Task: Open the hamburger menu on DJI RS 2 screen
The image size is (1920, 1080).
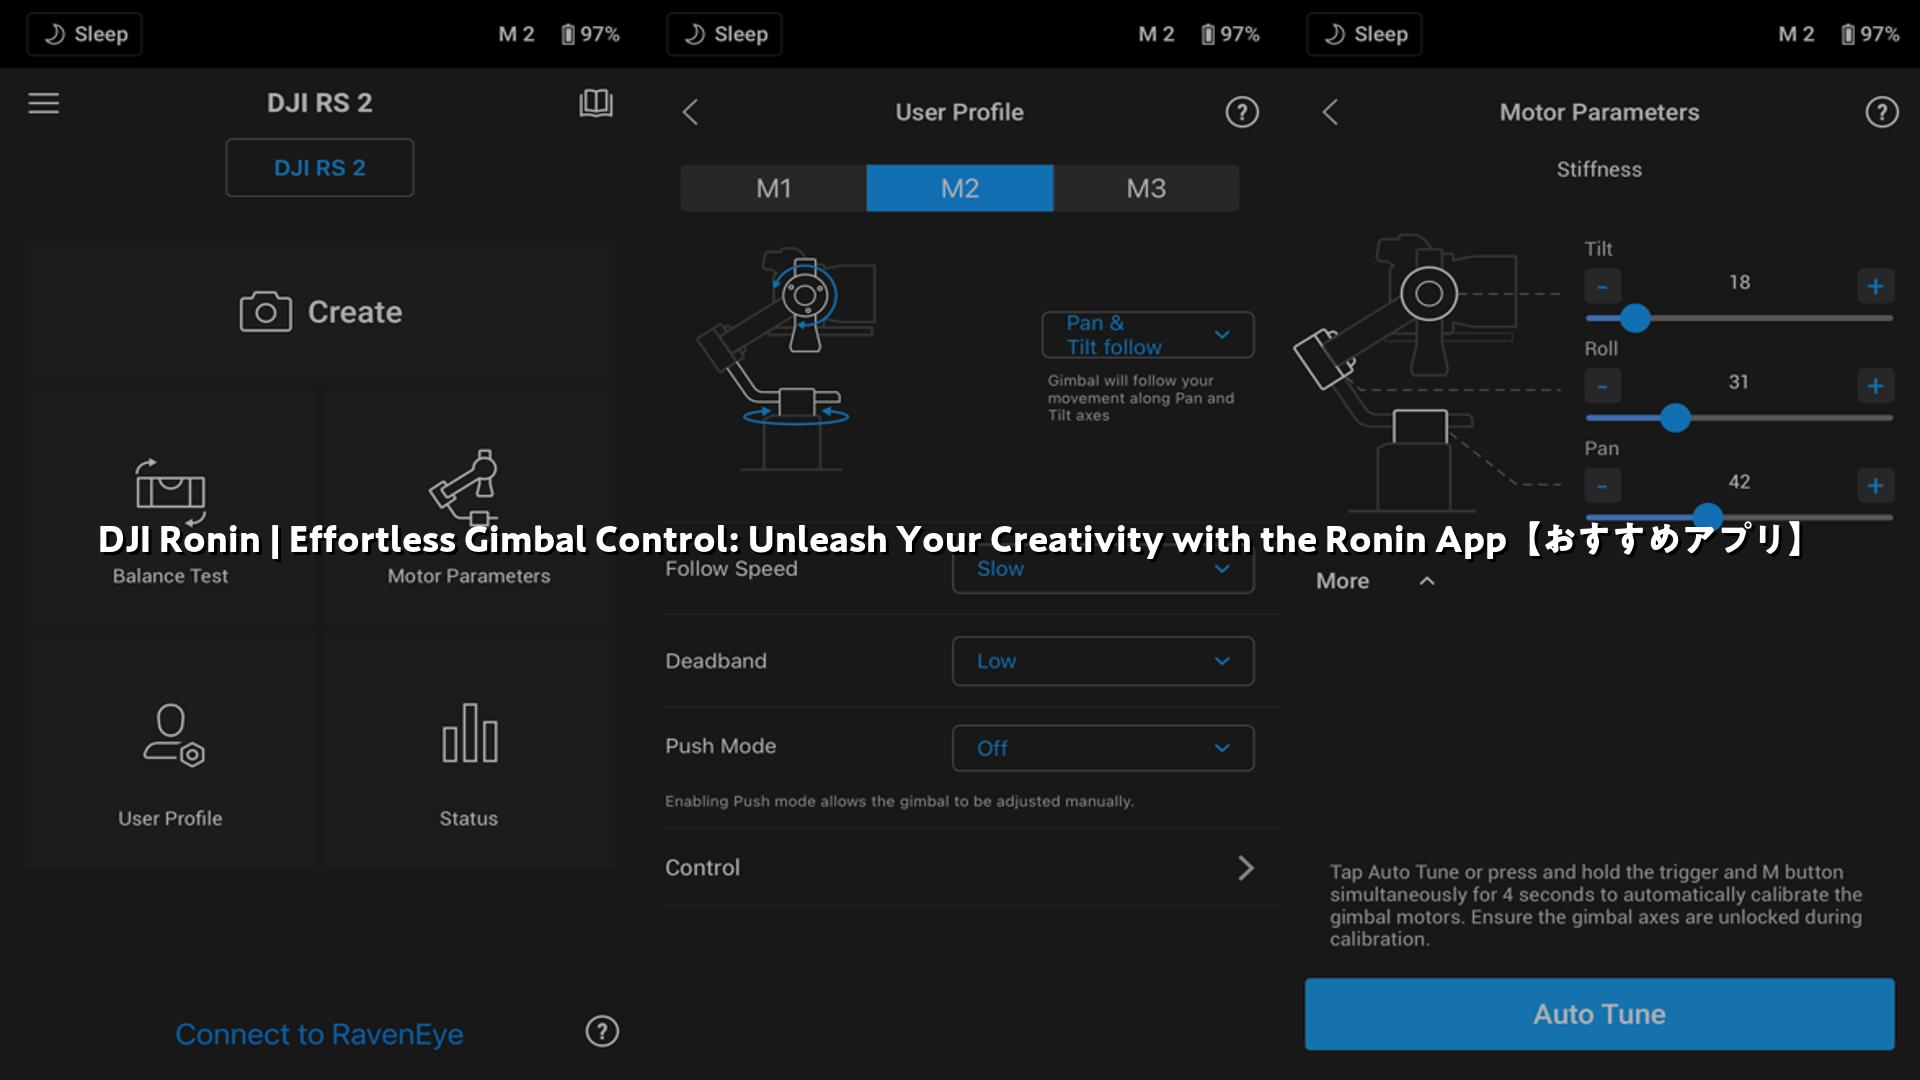Action: coord(44,103)
